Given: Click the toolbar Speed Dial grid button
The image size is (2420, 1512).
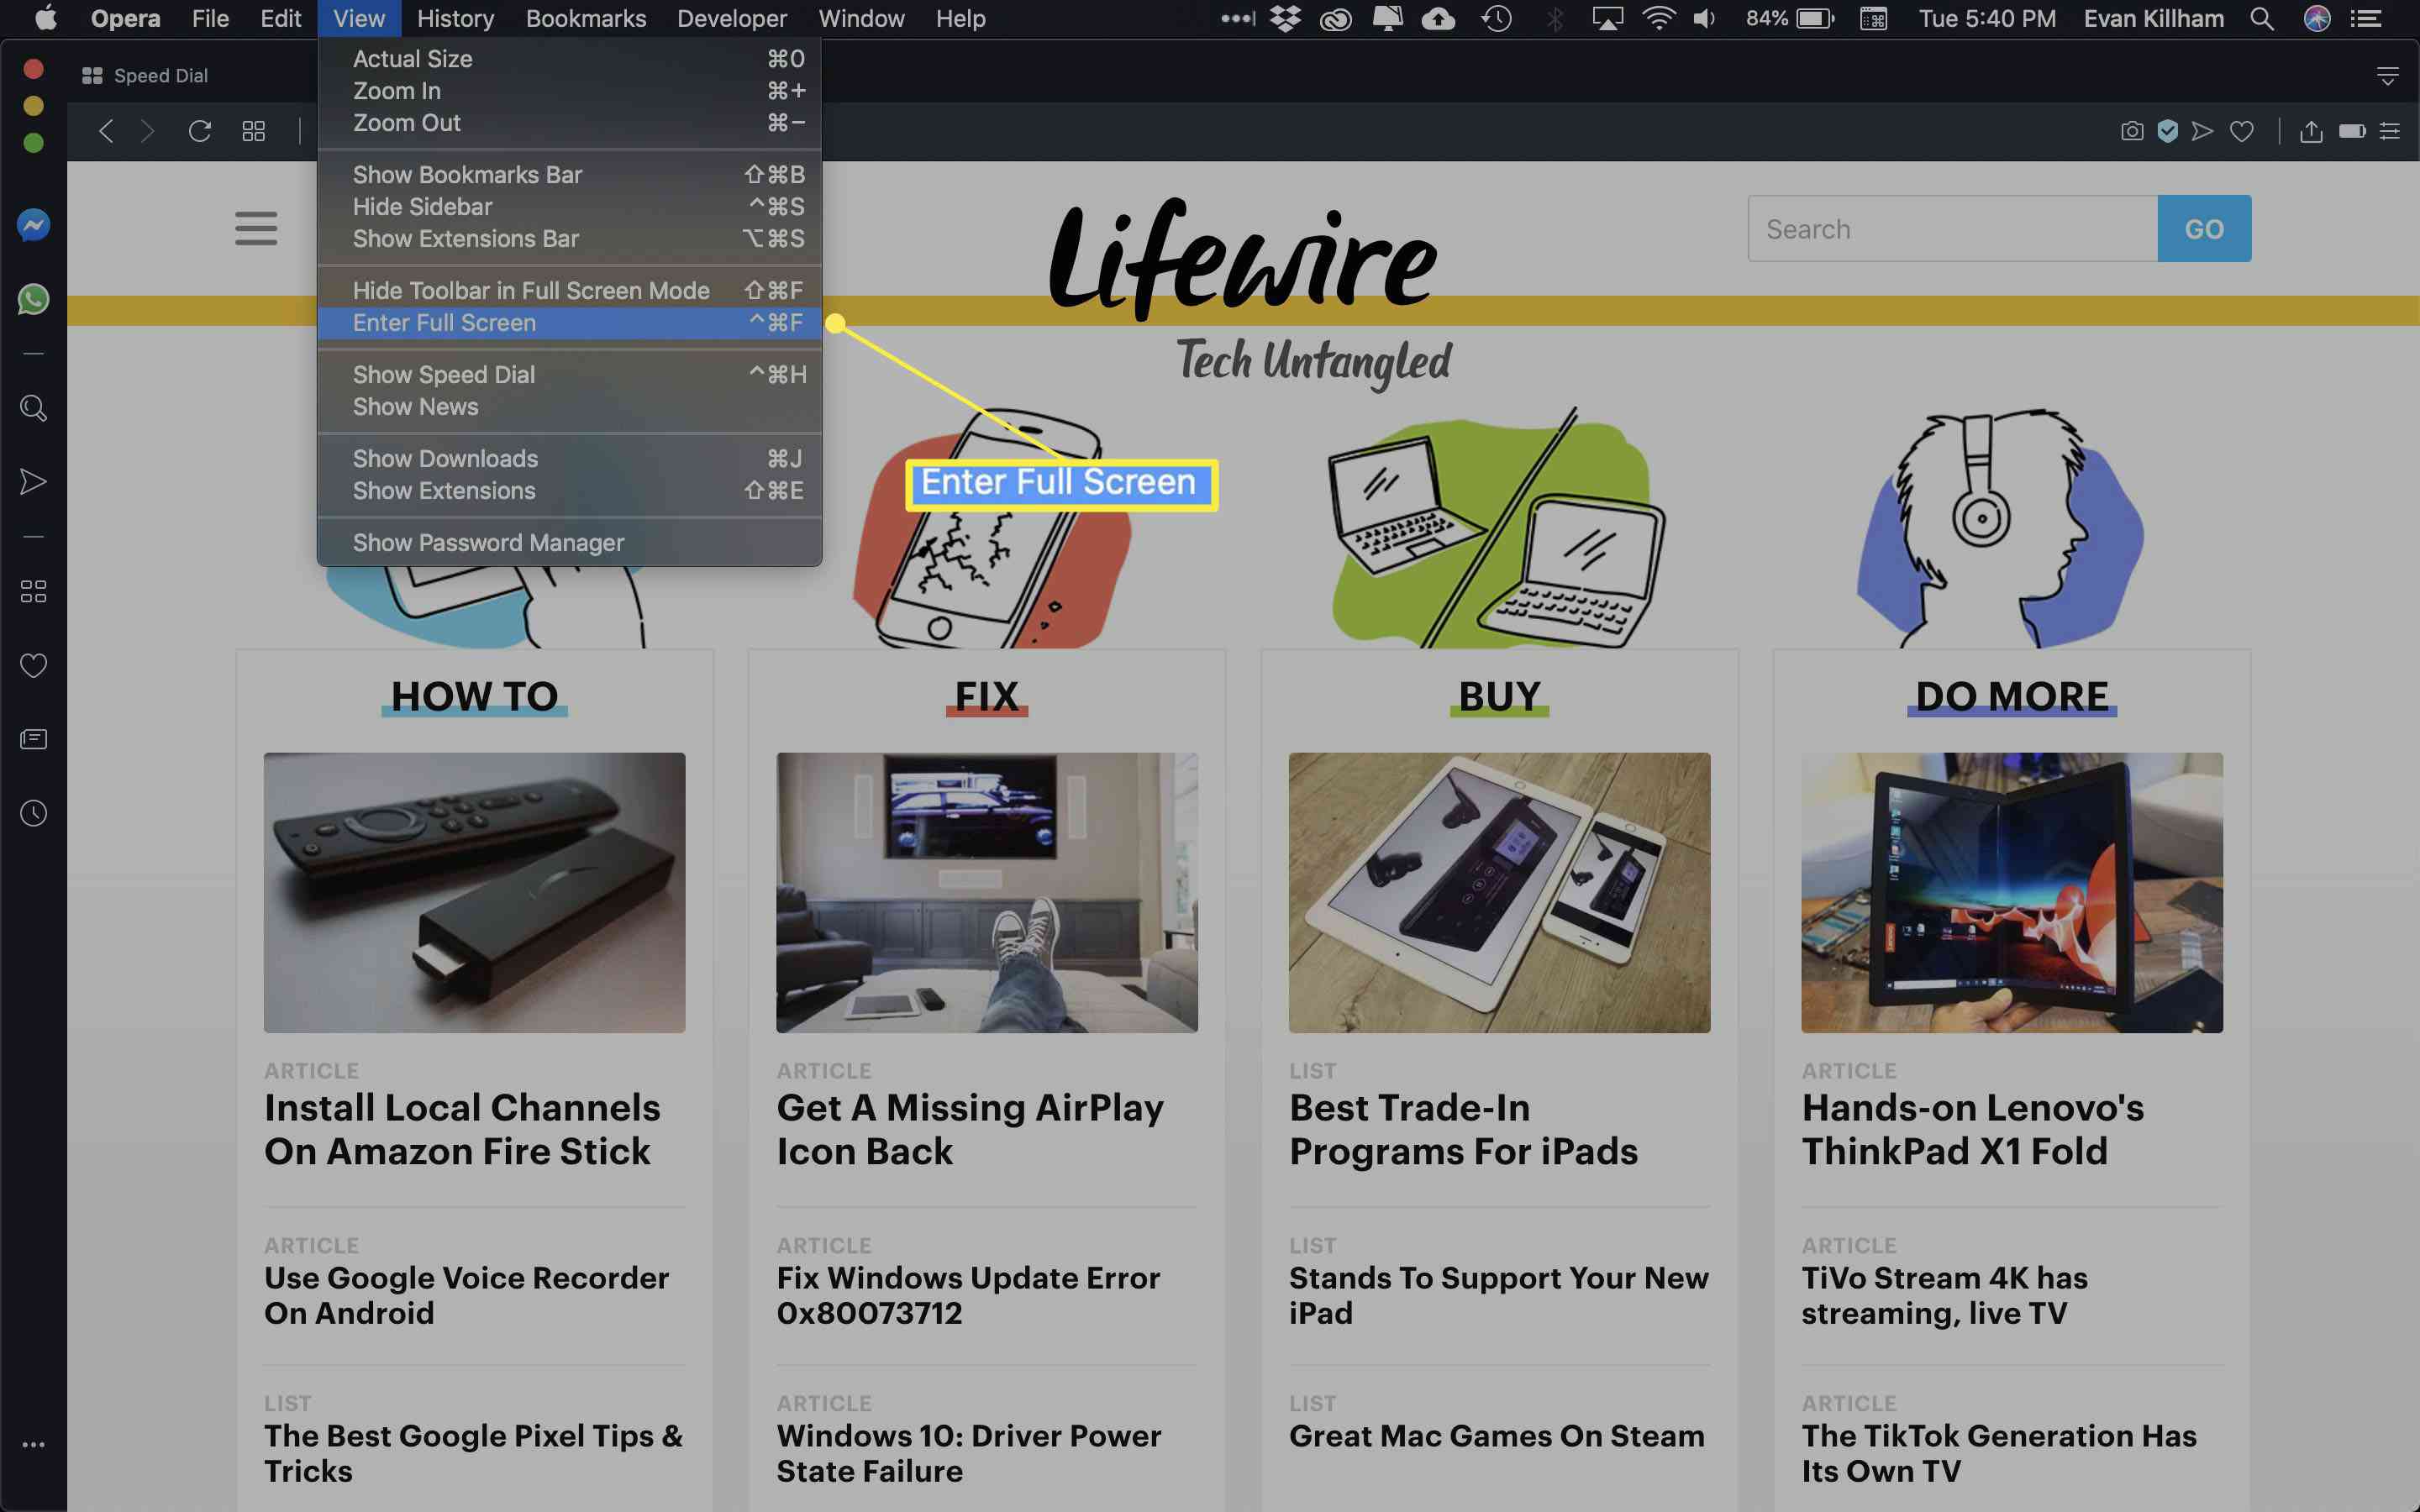Looking at the screenshot, I should tap(254, 131).
